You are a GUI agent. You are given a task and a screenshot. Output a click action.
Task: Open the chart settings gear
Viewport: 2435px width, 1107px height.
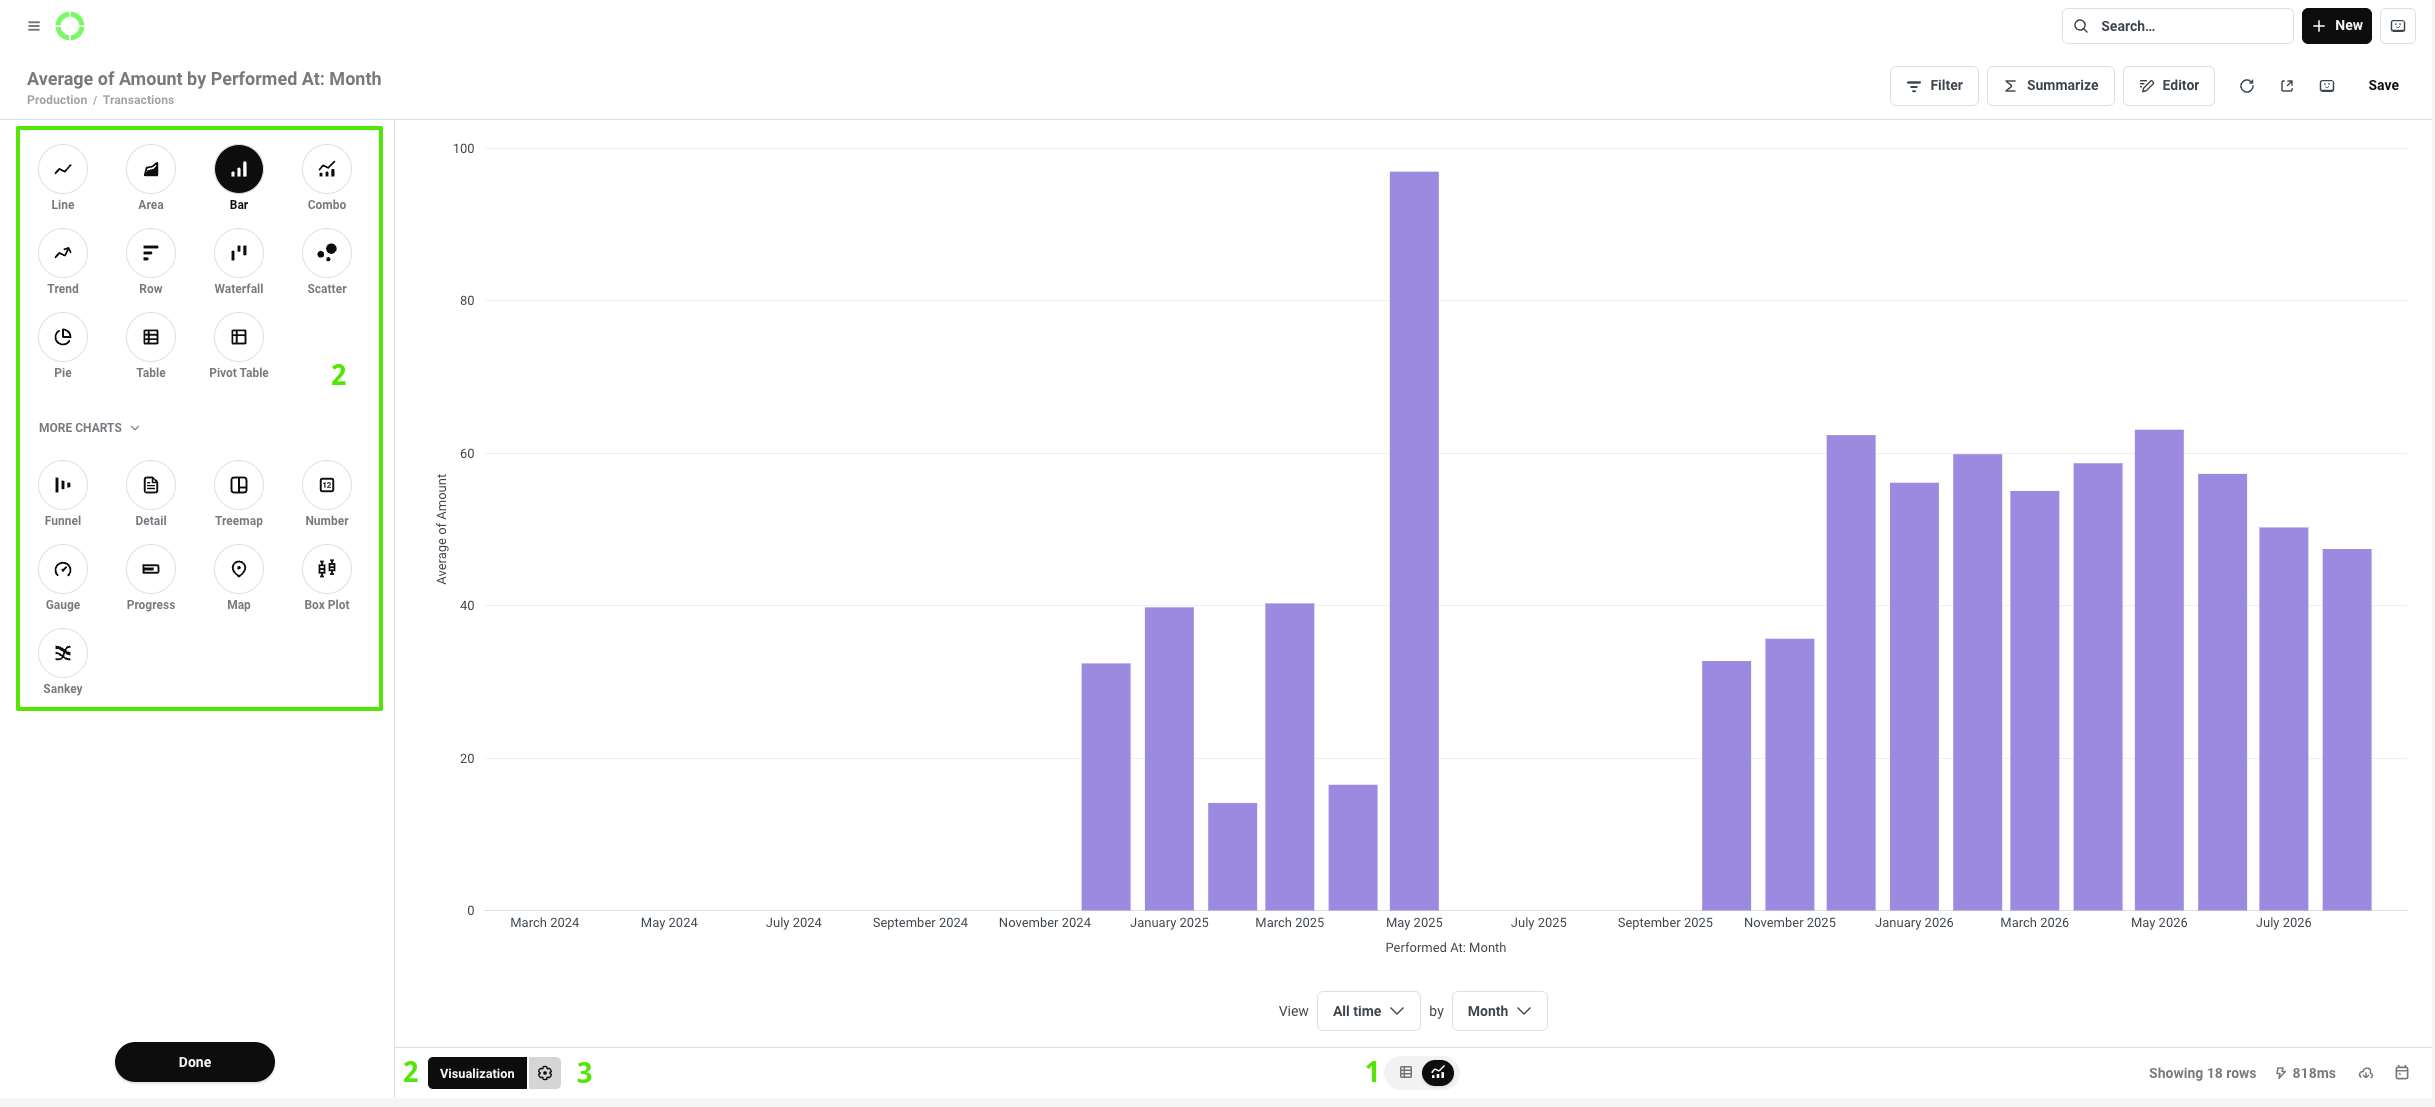(x=545, y=1073)
